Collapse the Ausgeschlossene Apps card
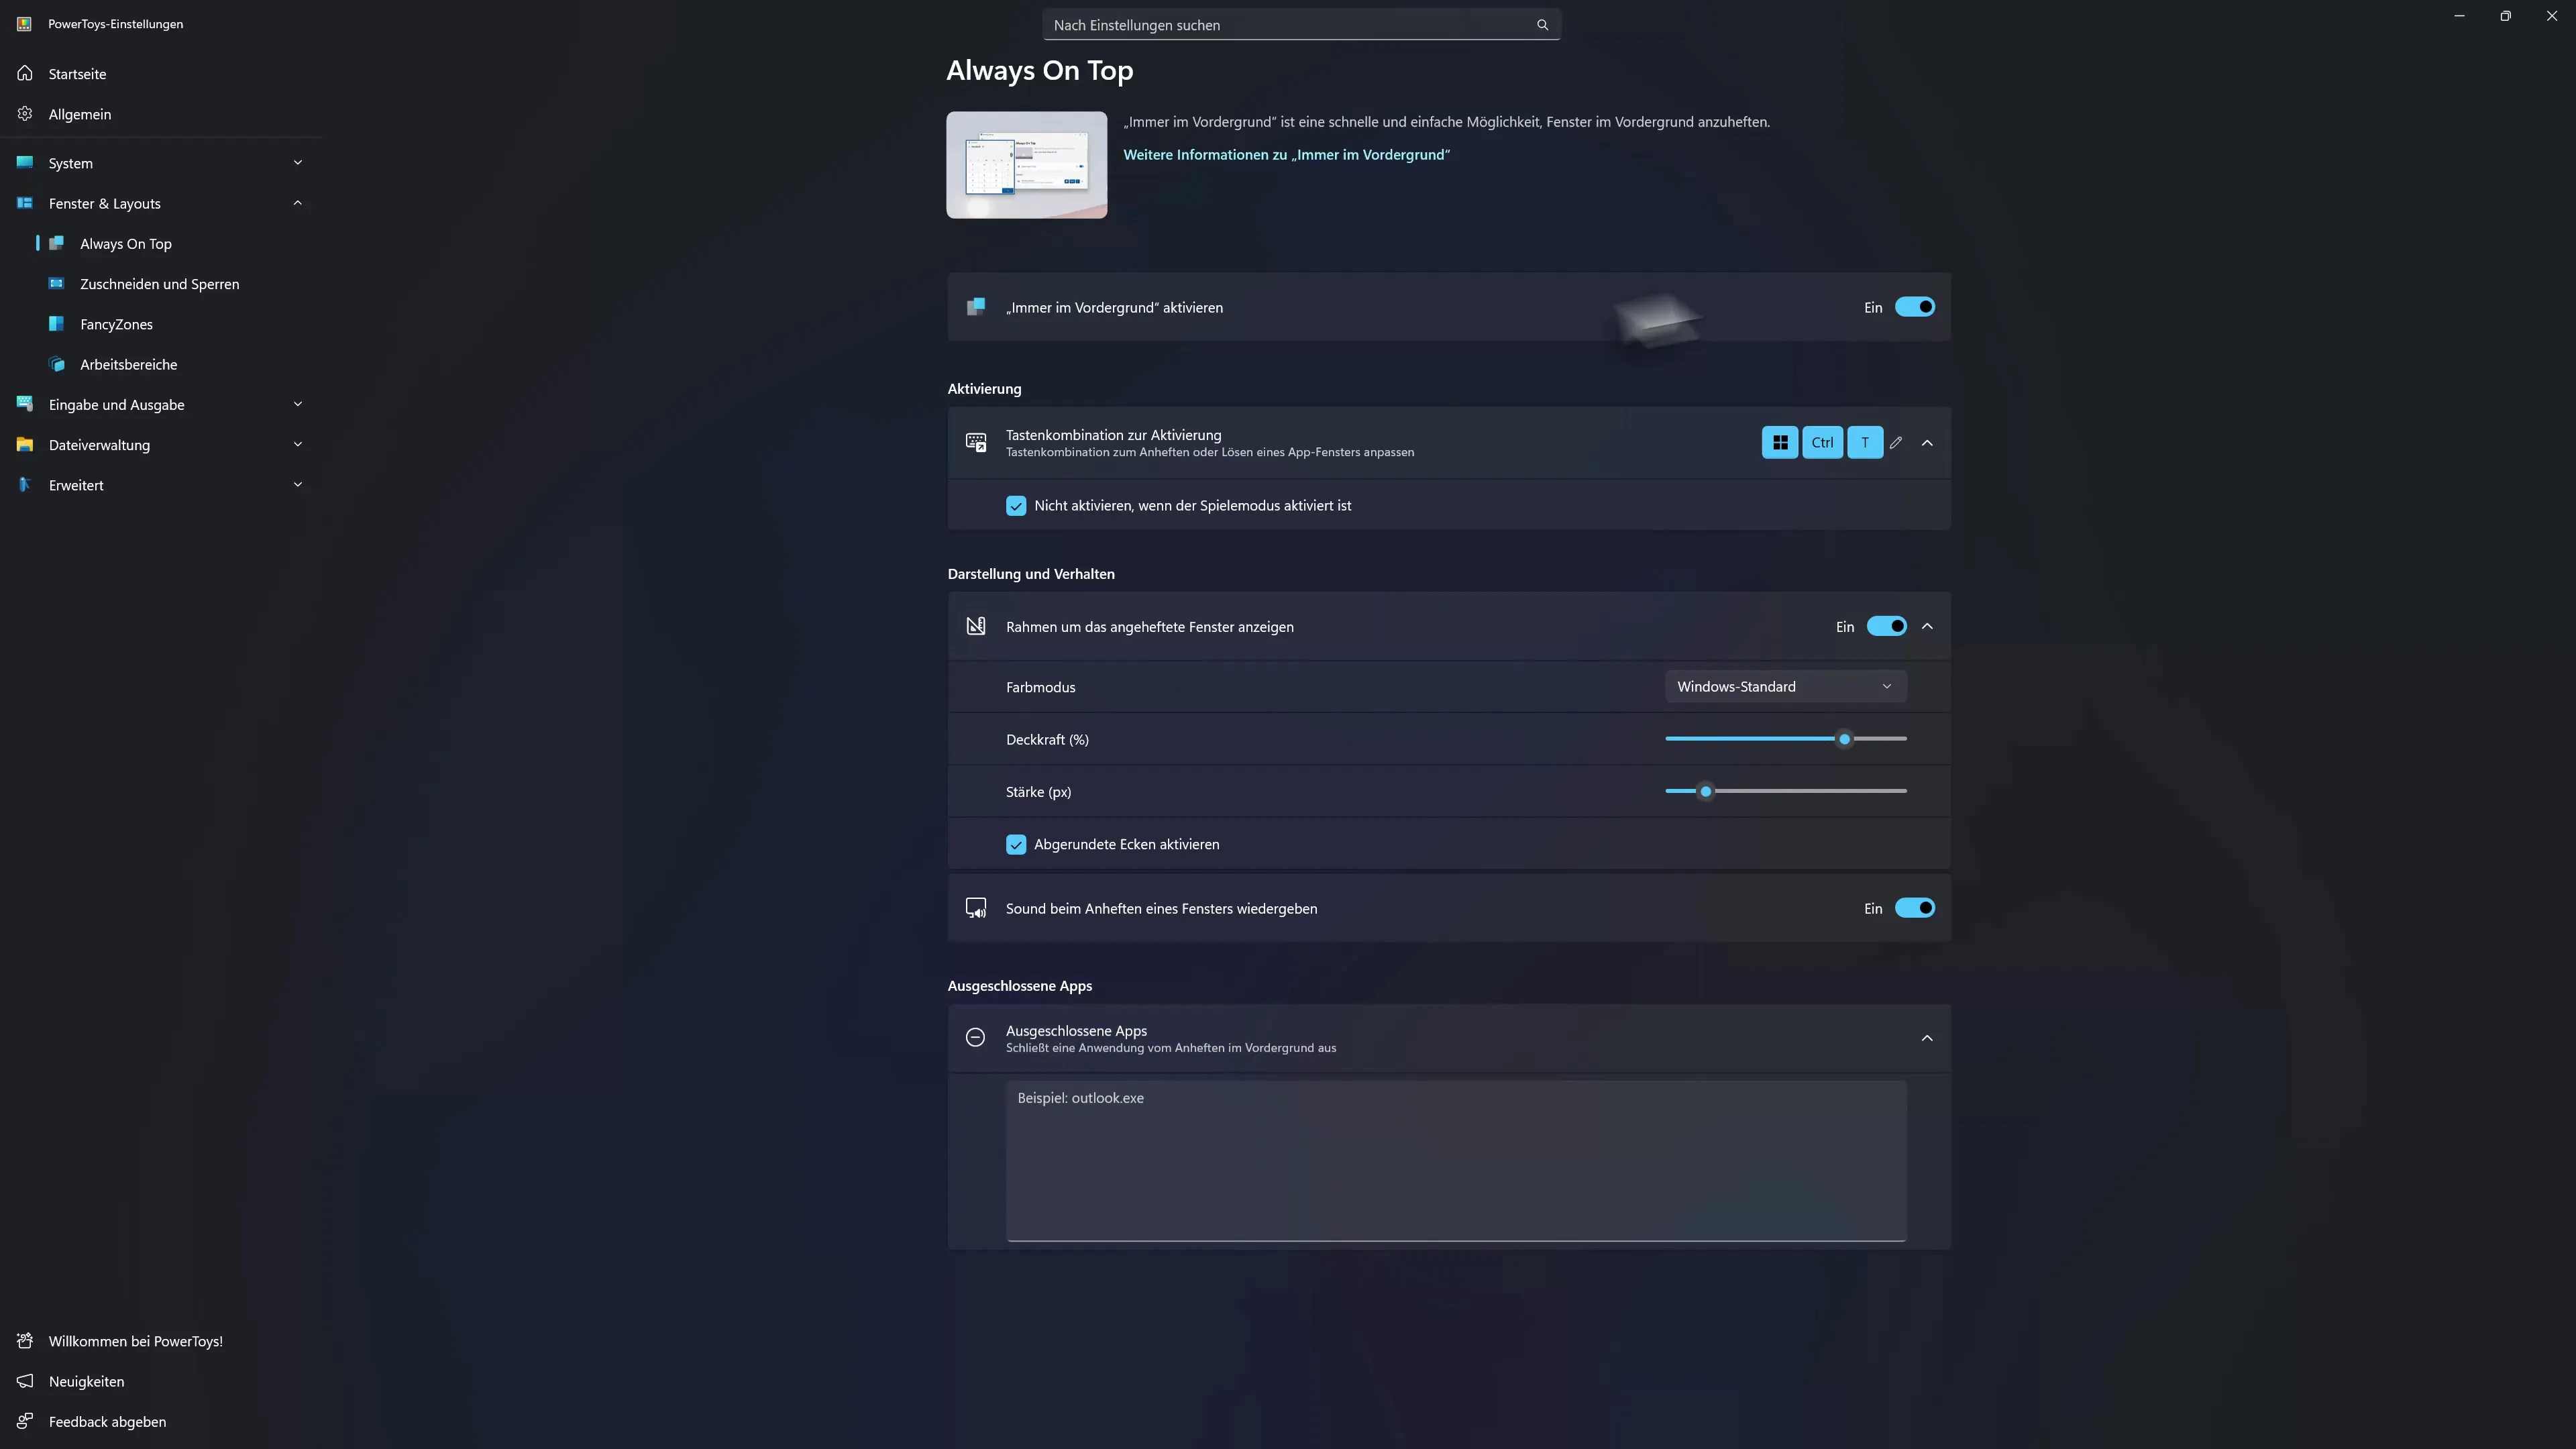 (1926, 1038)
